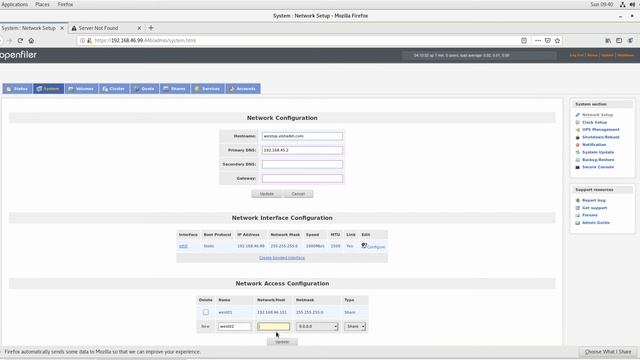Click the Backup/Restore icon in sidebar
The height and width of the screenshot is (360, 640).
pyautogui.click(x=578, y=160)
